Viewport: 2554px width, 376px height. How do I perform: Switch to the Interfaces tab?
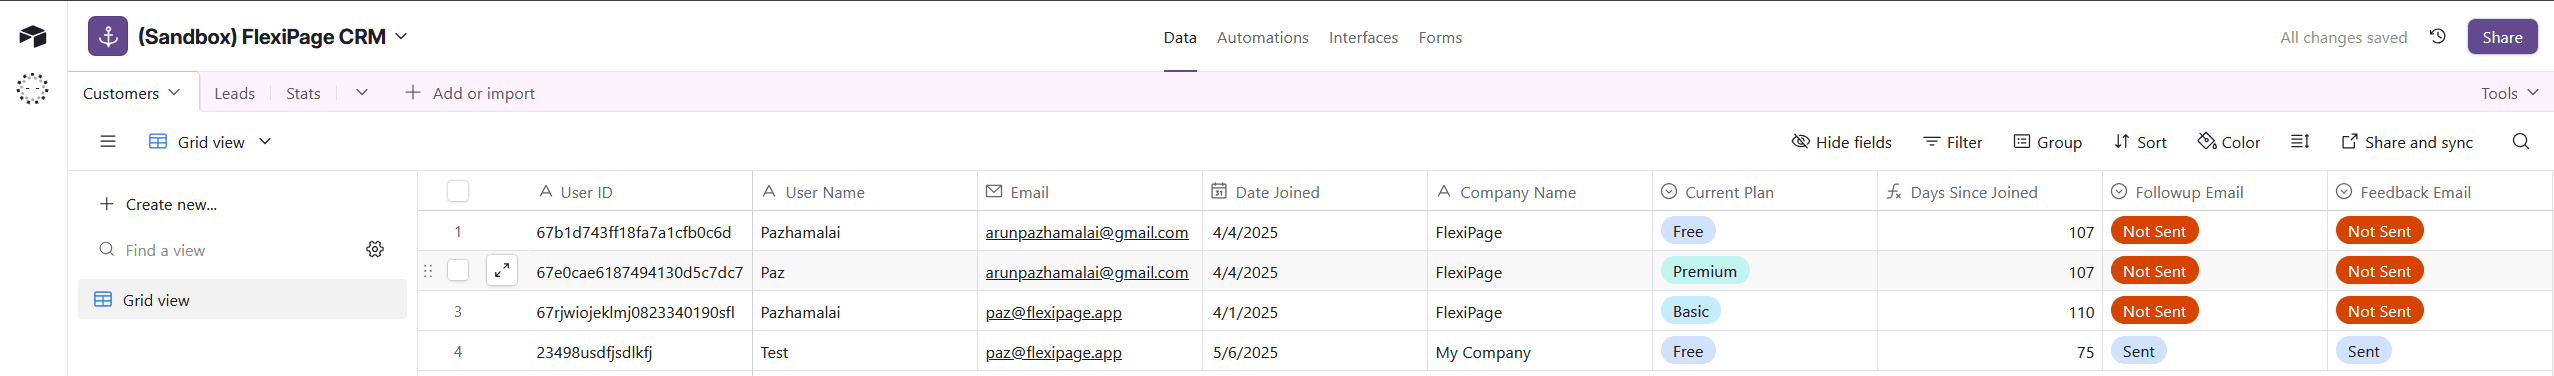click(x=1363, y=37)
